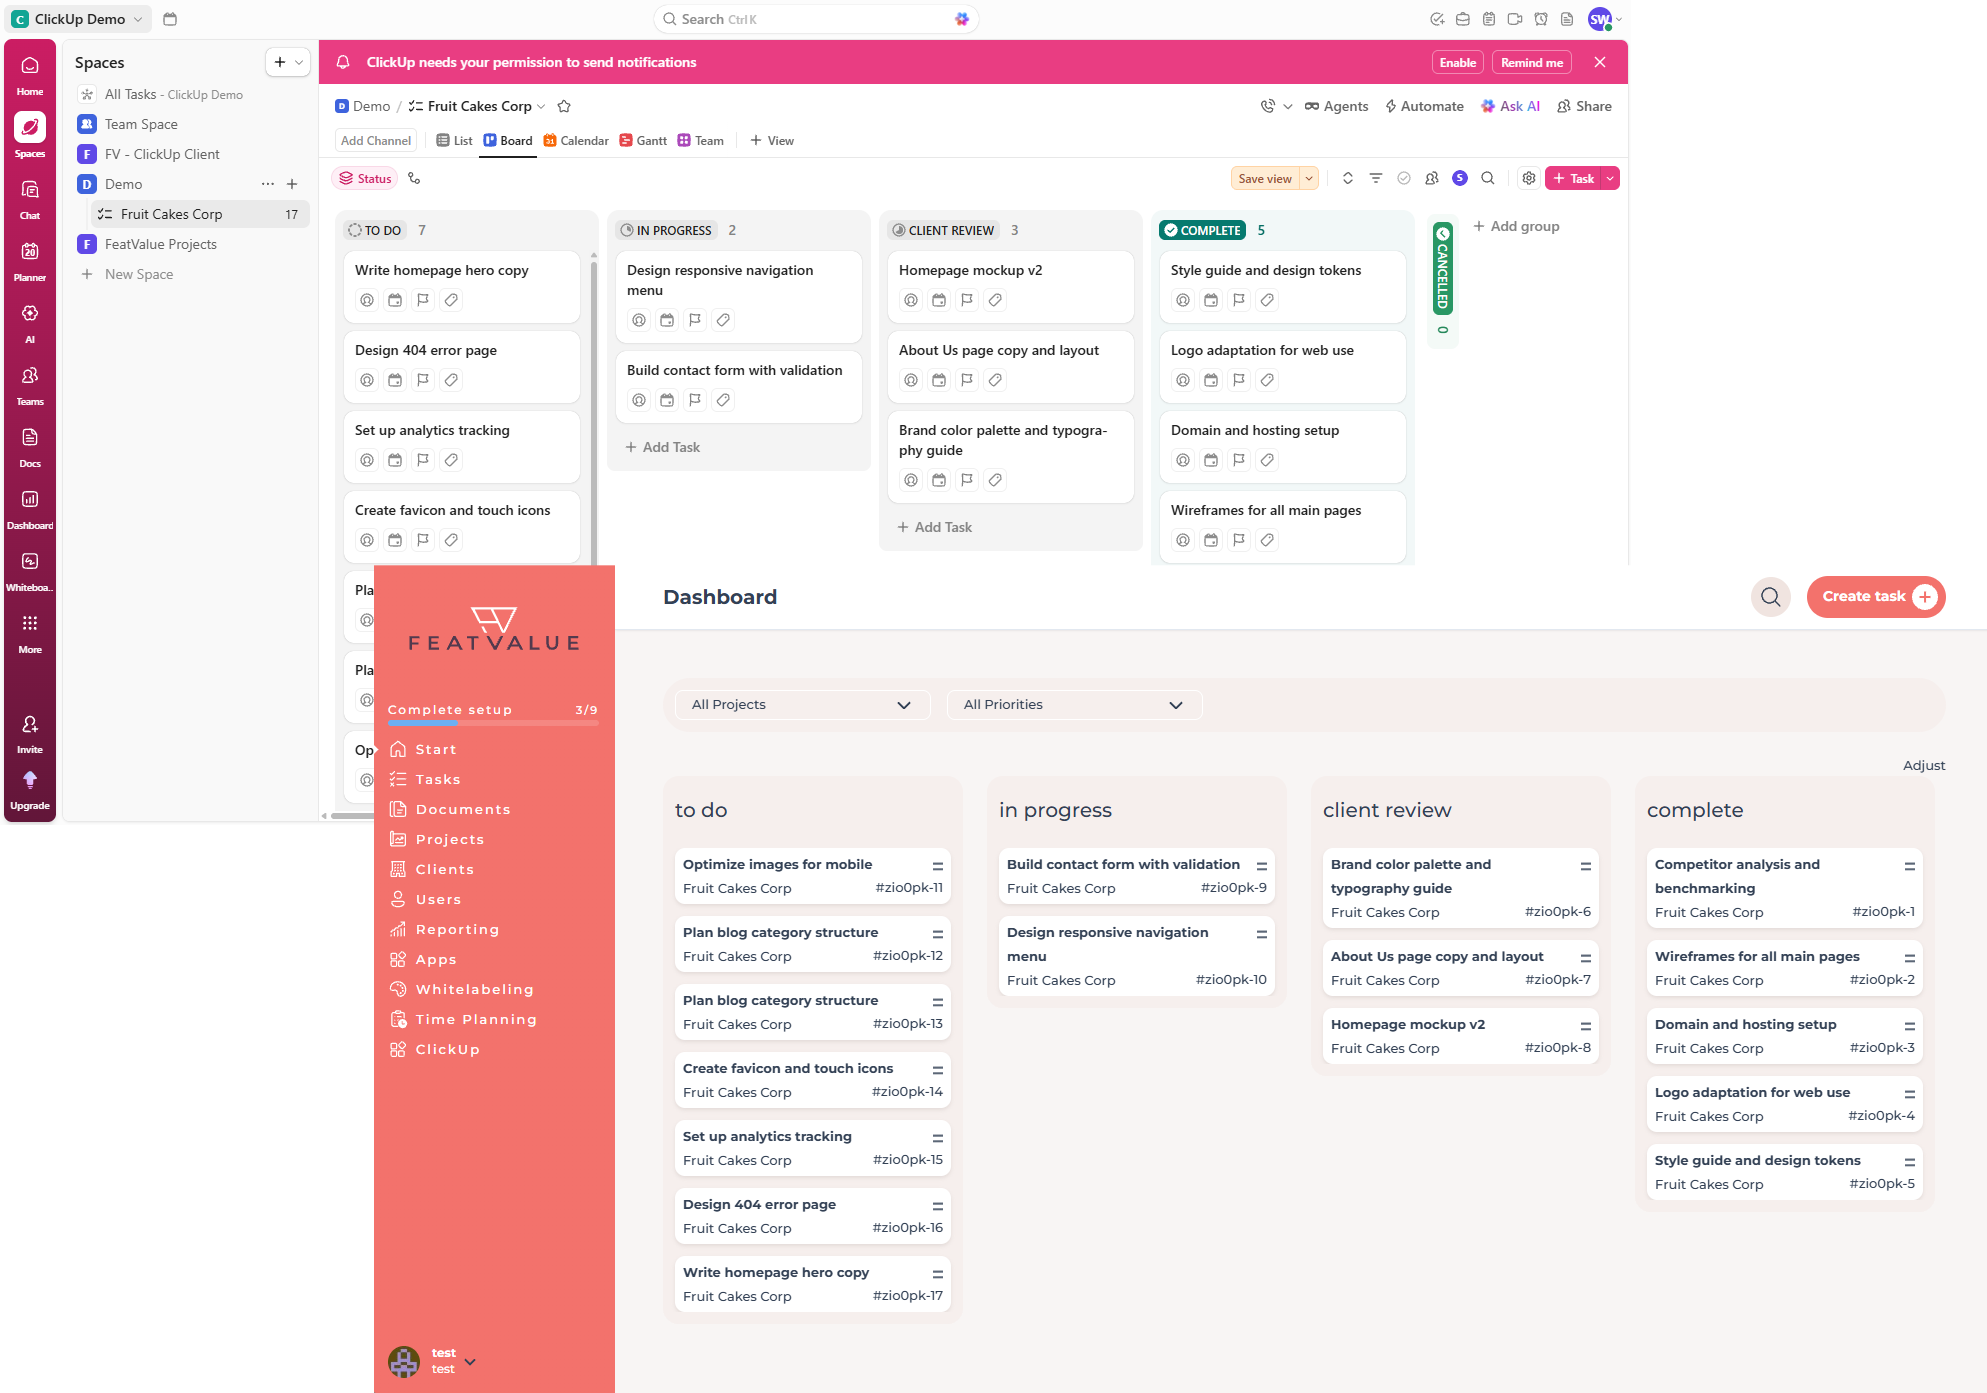Click the assignees people icon in board toolbar

[1432, 178]
